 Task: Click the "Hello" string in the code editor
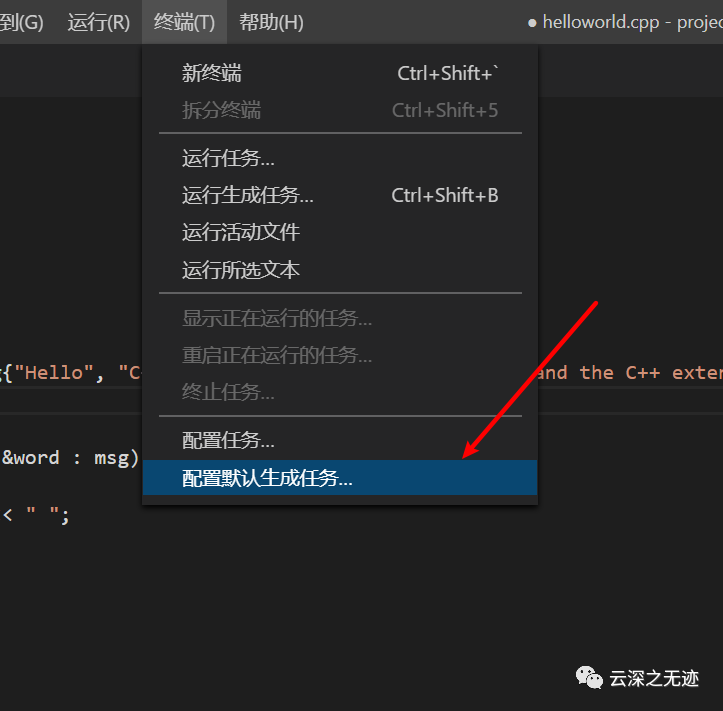(54, 373)
